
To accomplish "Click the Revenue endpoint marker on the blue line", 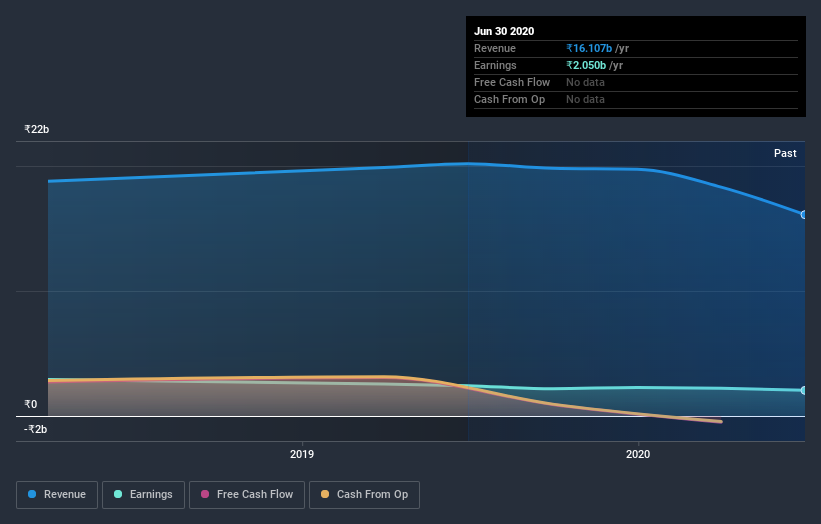I will coord(803,215).
